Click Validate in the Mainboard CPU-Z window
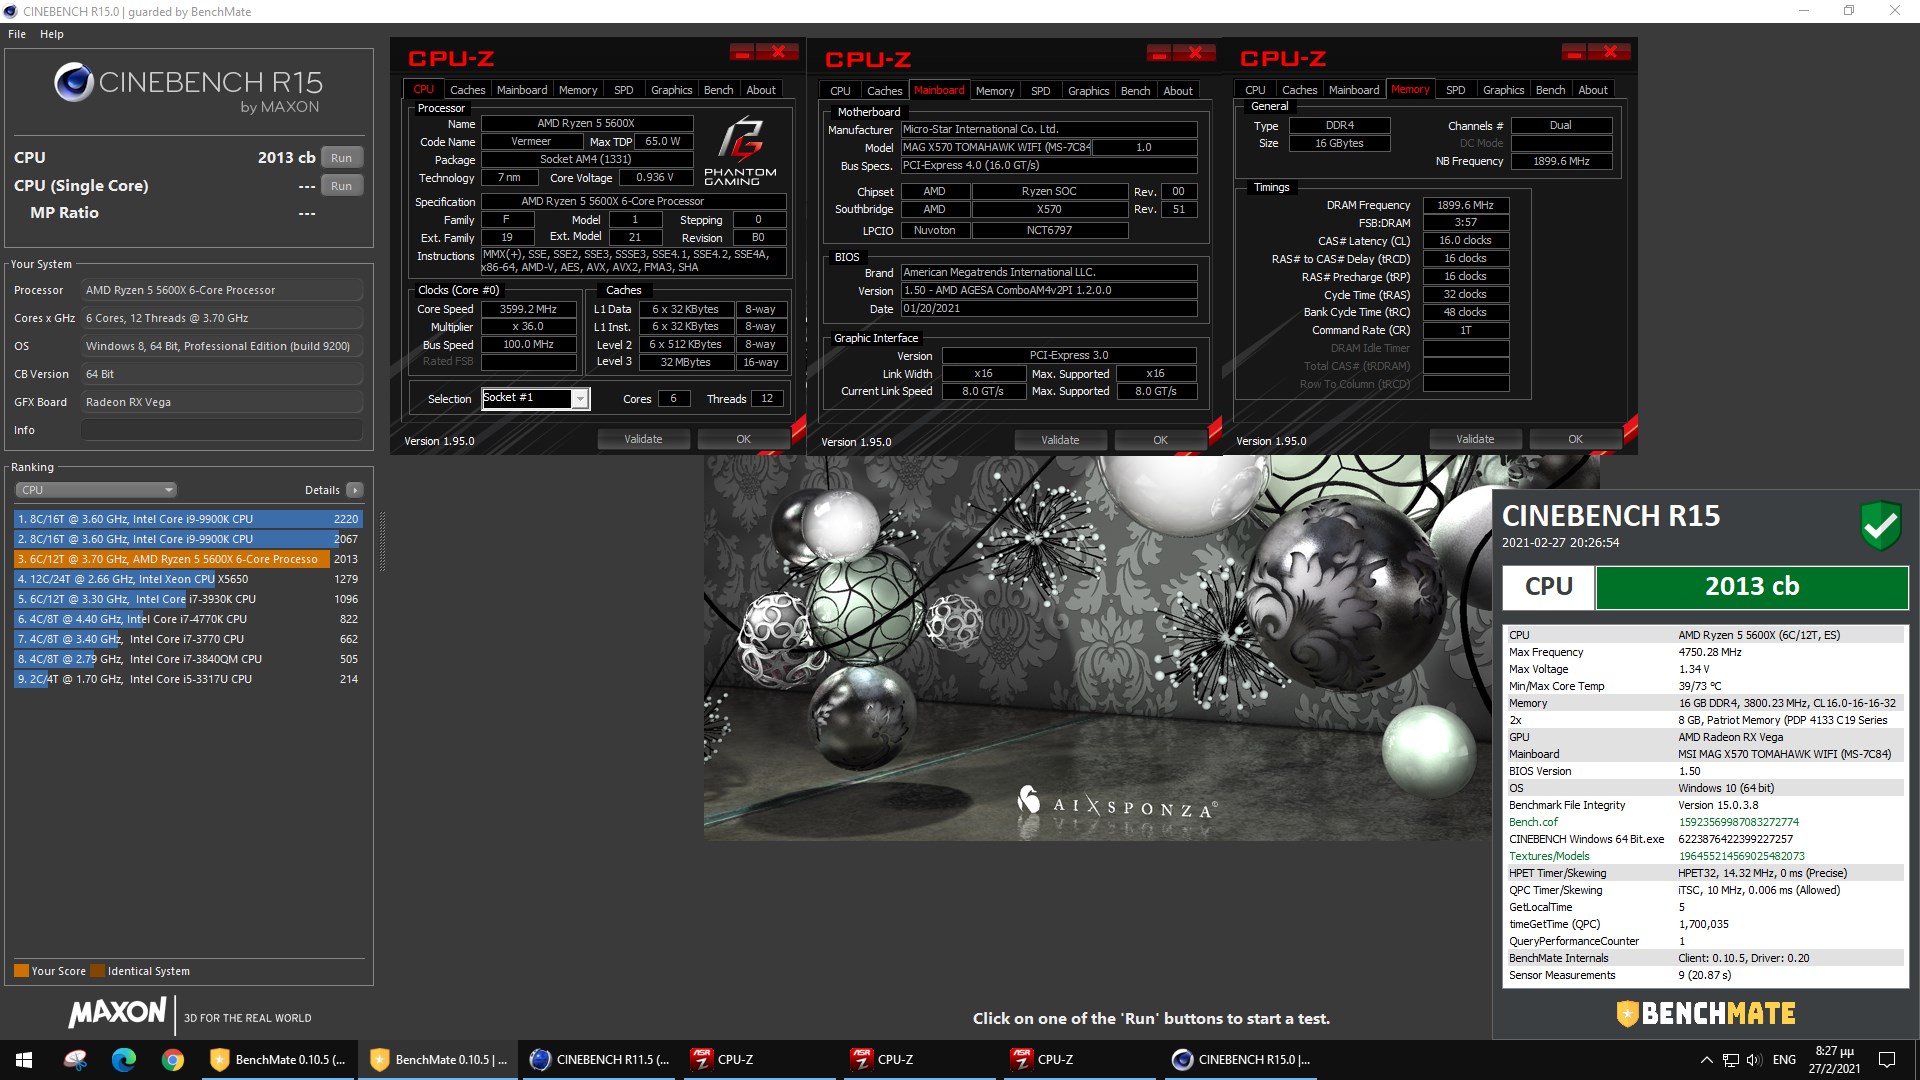Viewport: 1920px width, 1080px height. (1060, 440)
